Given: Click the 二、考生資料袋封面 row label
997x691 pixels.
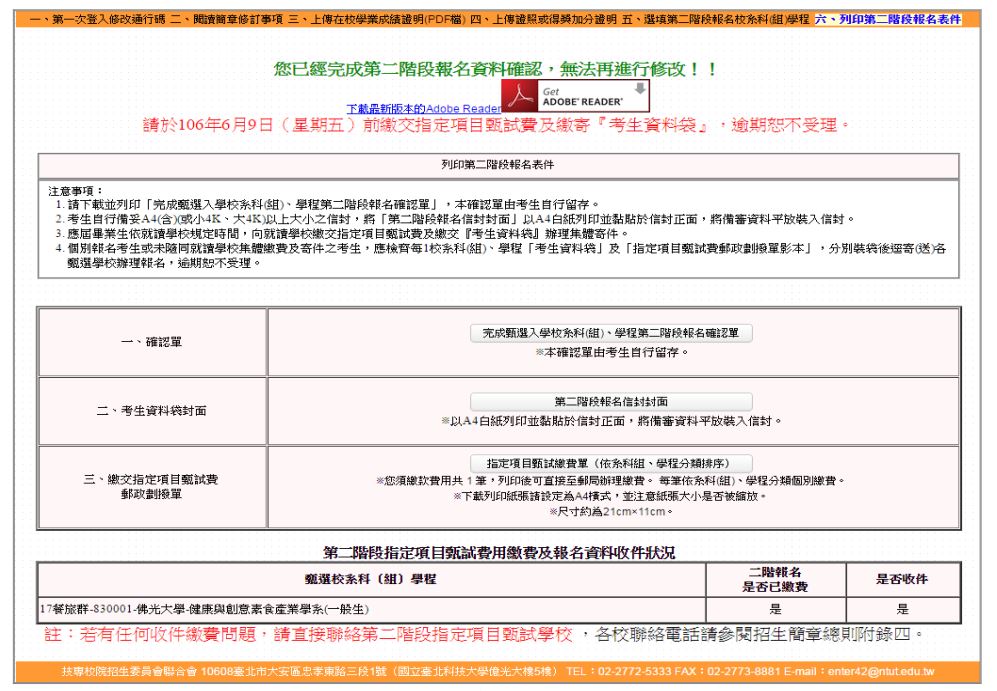Looking at the screenshot, I should tap(152, 411).
